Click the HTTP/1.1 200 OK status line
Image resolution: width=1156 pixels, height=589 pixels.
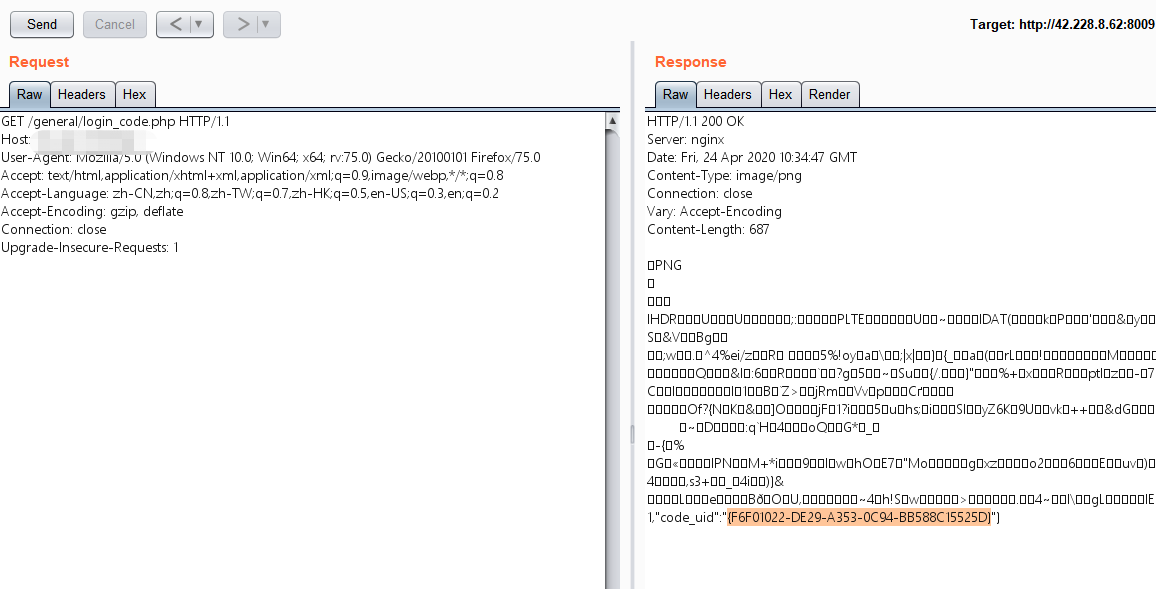(x=696, y=122)
